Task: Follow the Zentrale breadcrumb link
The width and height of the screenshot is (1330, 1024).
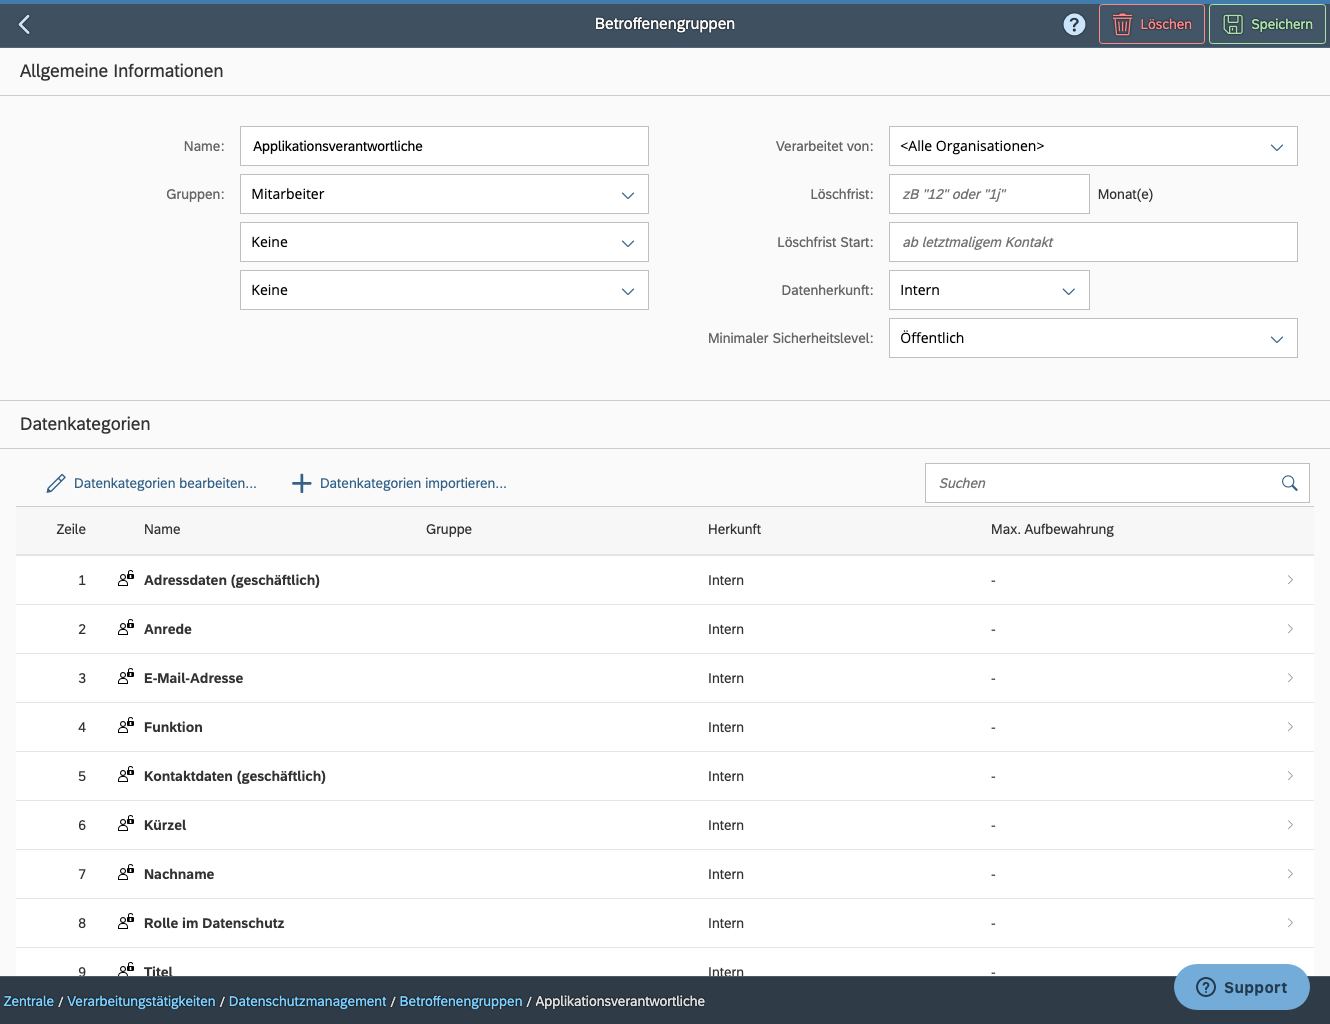Action: 28,1001
